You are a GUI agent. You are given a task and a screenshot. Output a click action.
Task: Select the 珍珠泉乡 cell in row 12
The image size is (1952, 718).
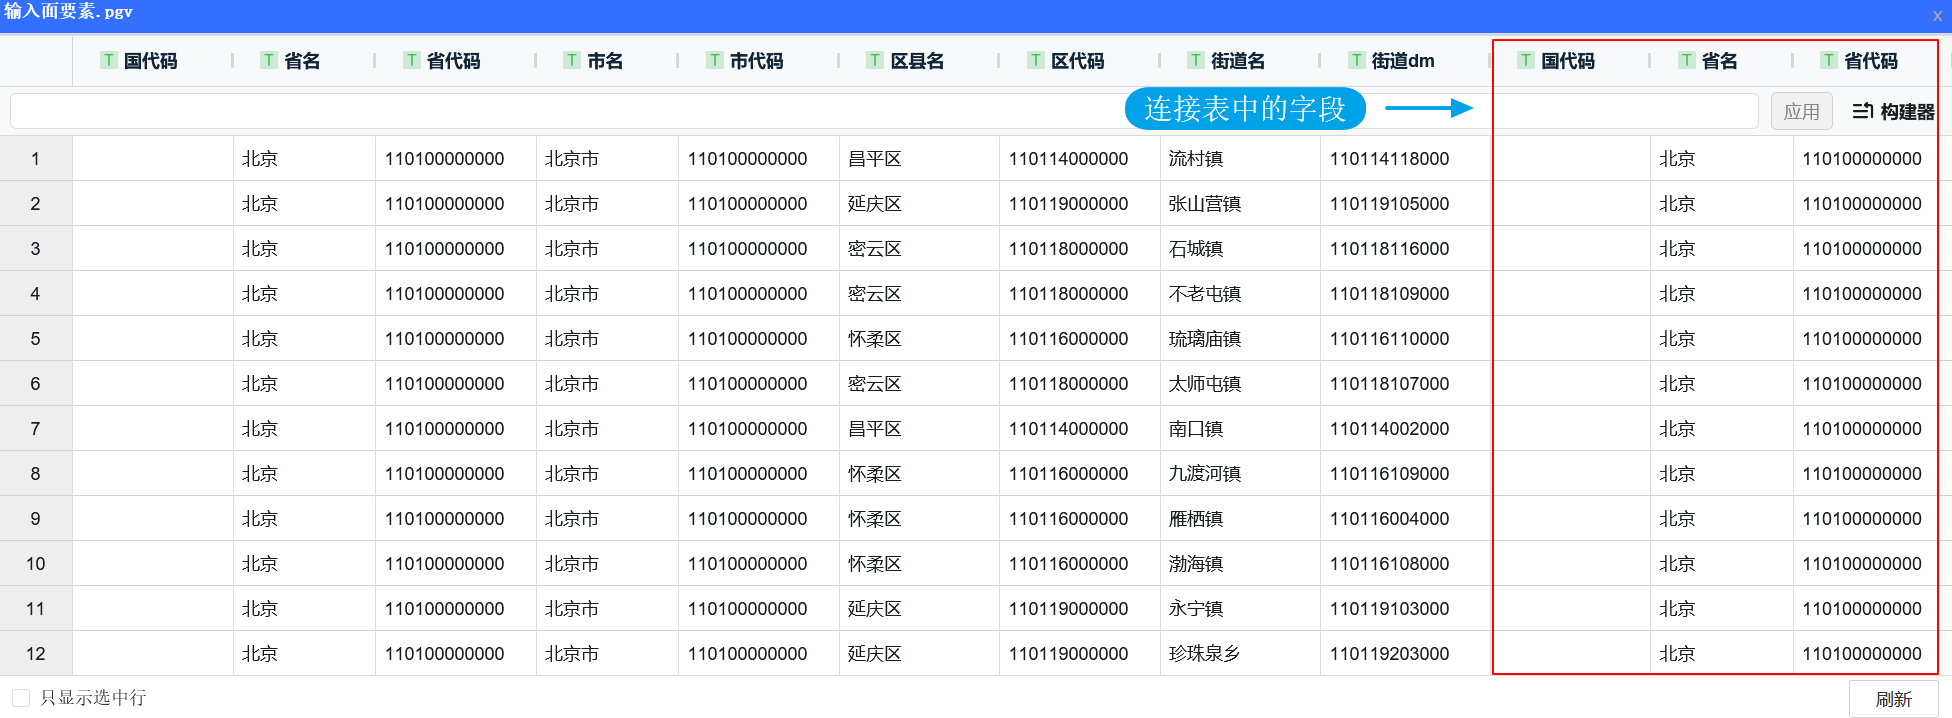[1204, 654]
